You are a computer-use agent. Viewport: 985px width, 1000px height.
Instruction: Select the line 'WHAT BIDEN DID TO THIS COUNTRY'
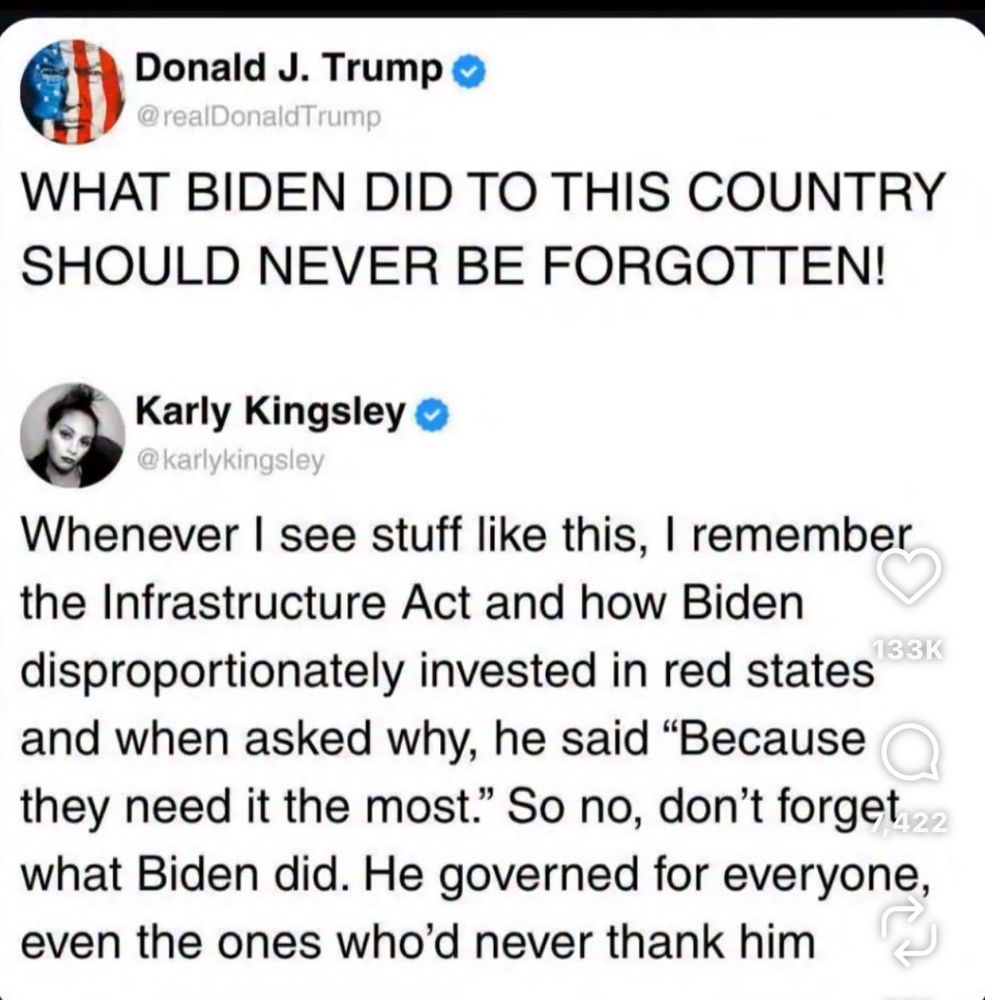(x=482, y=191)
